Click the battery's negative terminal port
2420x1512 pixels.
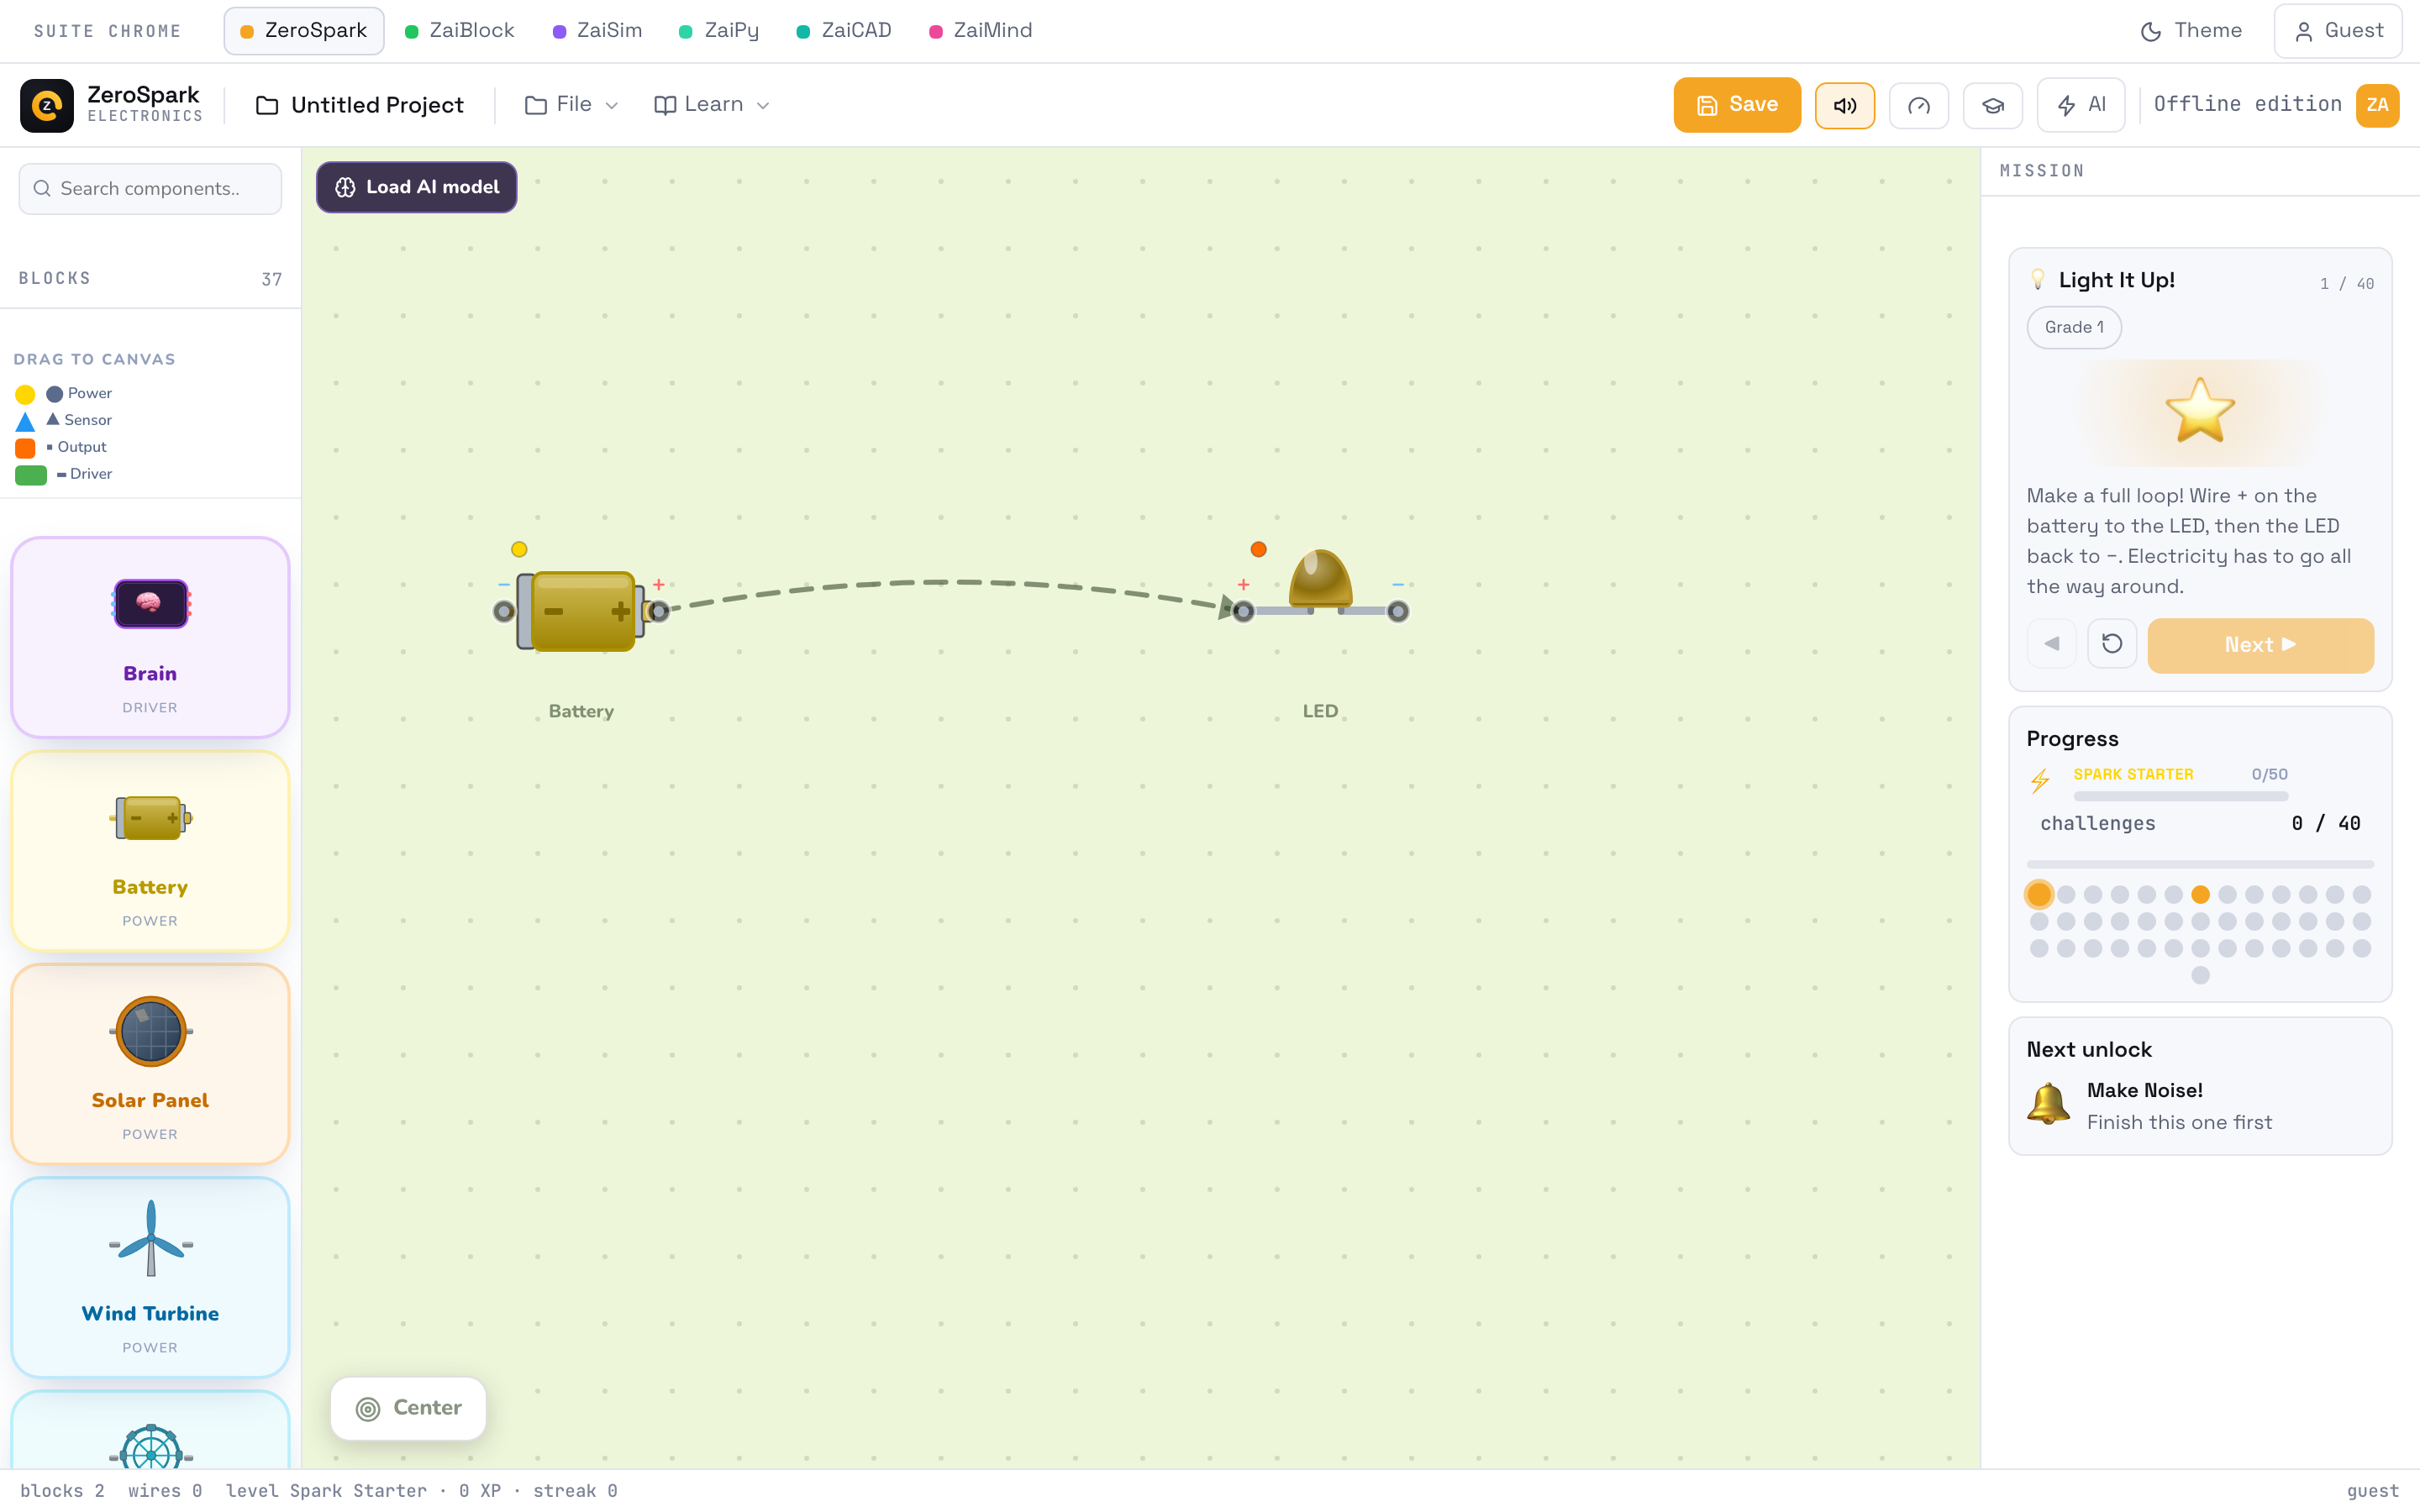(505, 611)
